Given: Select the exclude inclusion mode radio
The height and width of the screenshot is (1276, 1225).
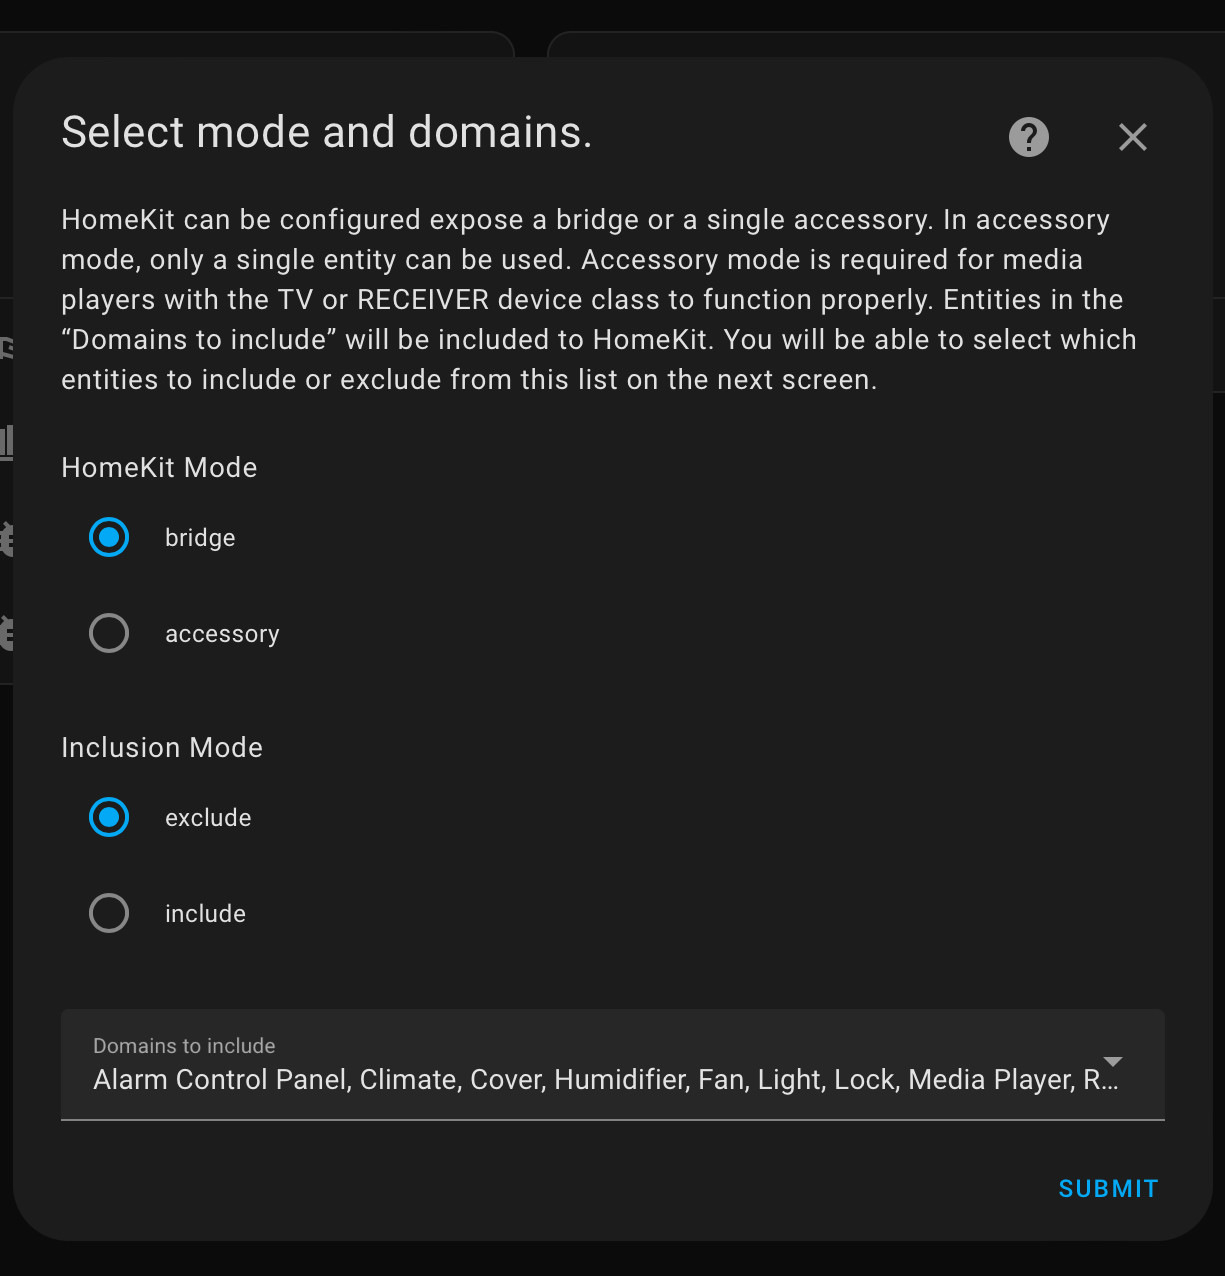Looking at the screenshot, I should pyautogui.click(x=109, y=817).
